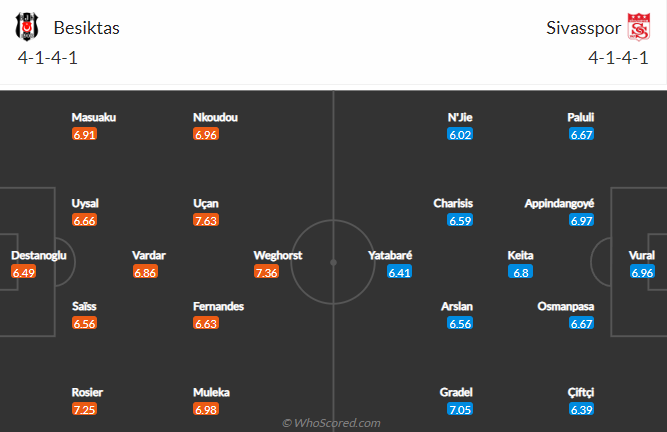The height and width of the screenshot is (432, 667).
Task: Select Vardar's 6.86 rating badge
Action: [145, 272]
